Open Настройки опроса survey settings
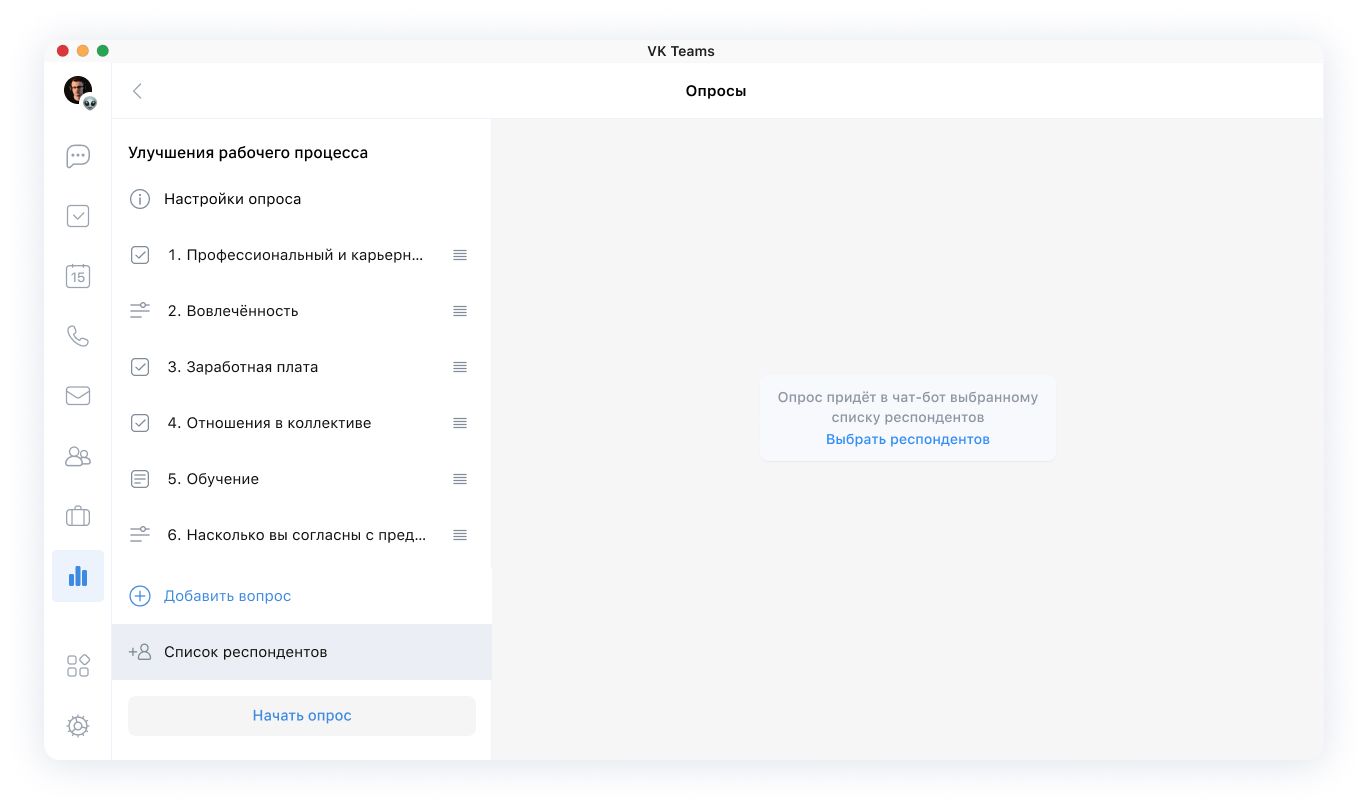 pos(232,199)
